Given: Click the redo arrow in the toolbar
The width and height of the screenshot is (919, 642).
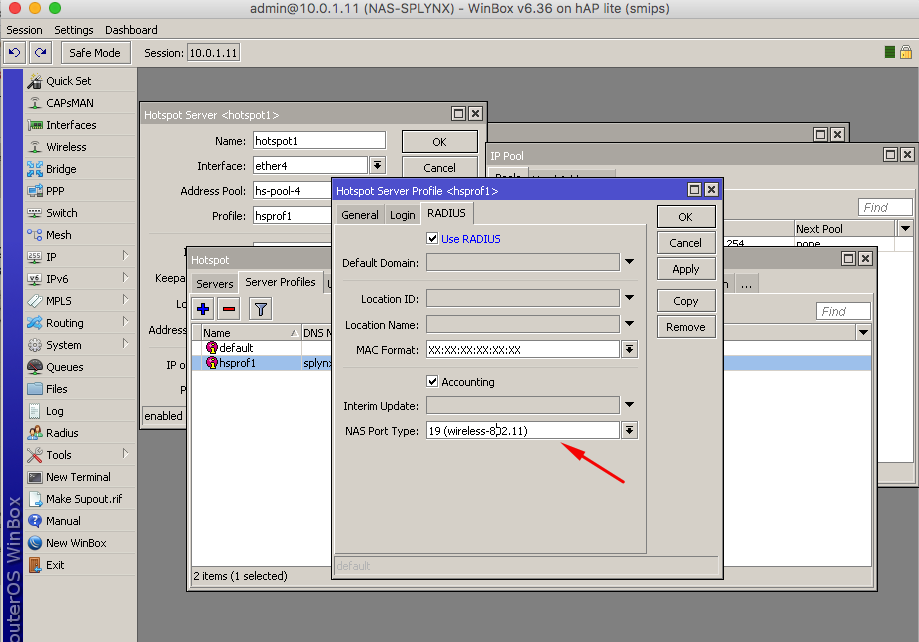Looking at the screenshot, I should [x=40, y=52].
